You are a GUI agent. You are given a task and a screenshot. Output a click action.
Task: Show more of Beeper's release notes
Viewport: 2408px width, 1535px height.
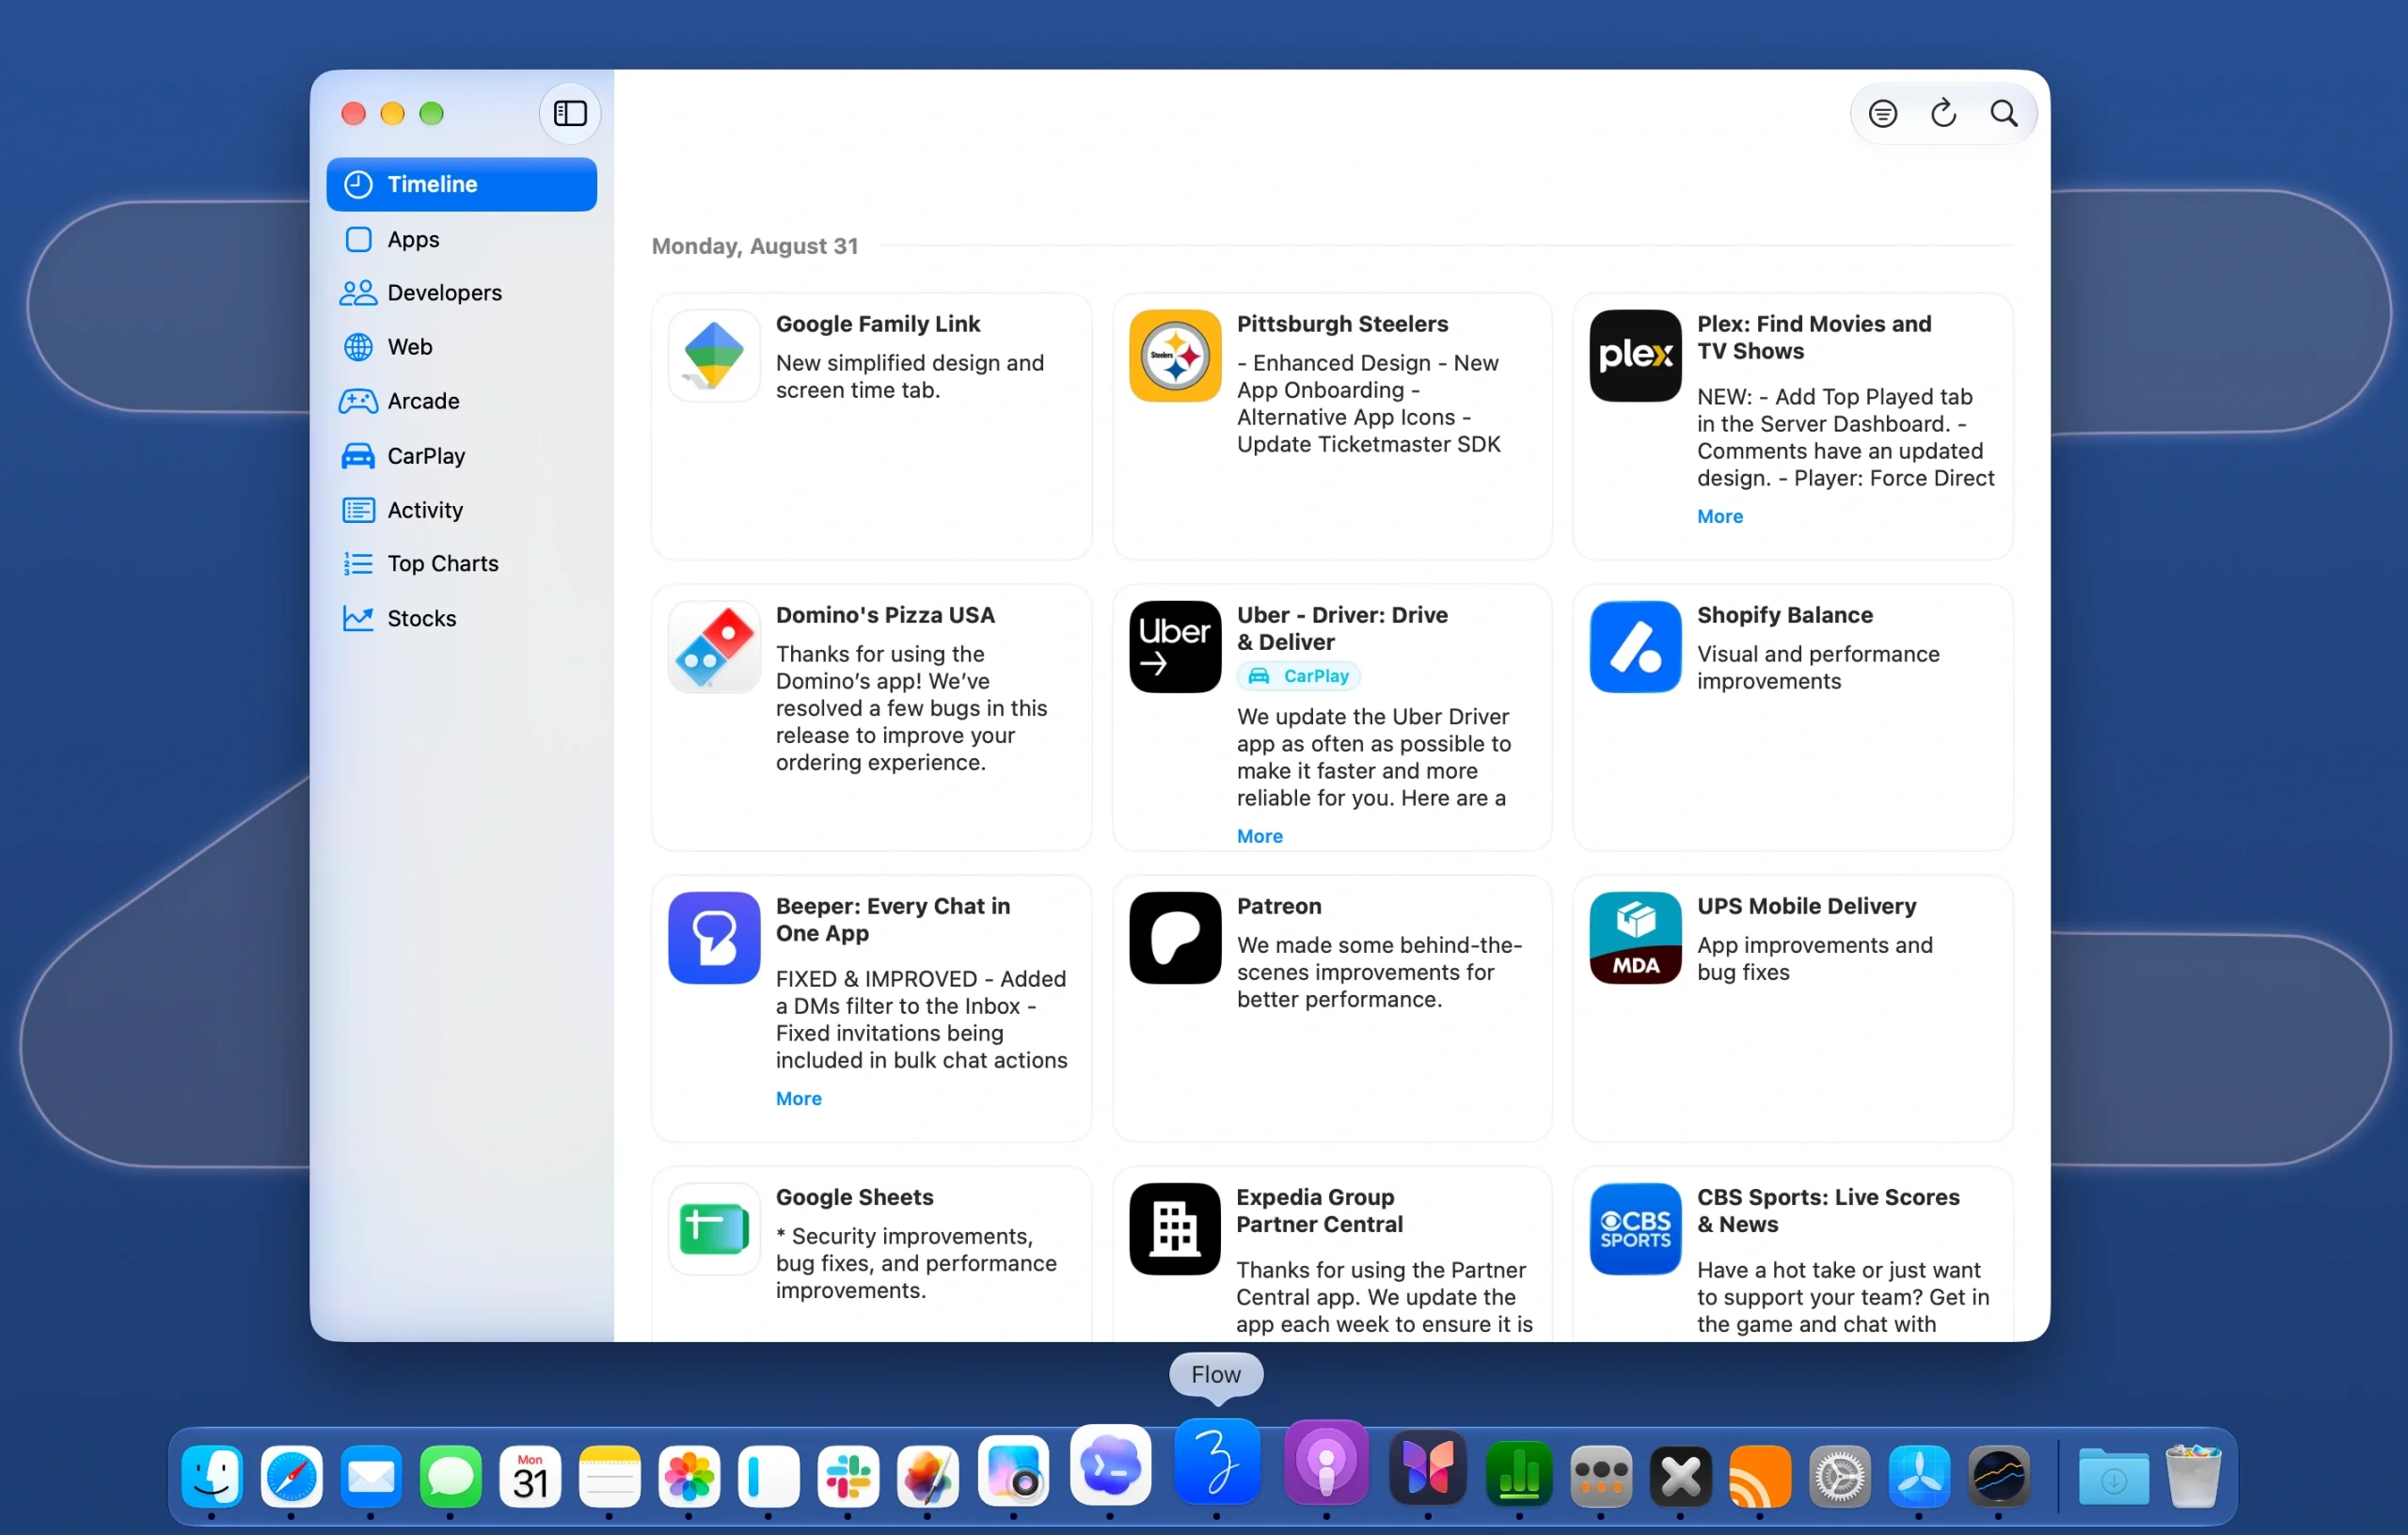tap(799, 1098)
